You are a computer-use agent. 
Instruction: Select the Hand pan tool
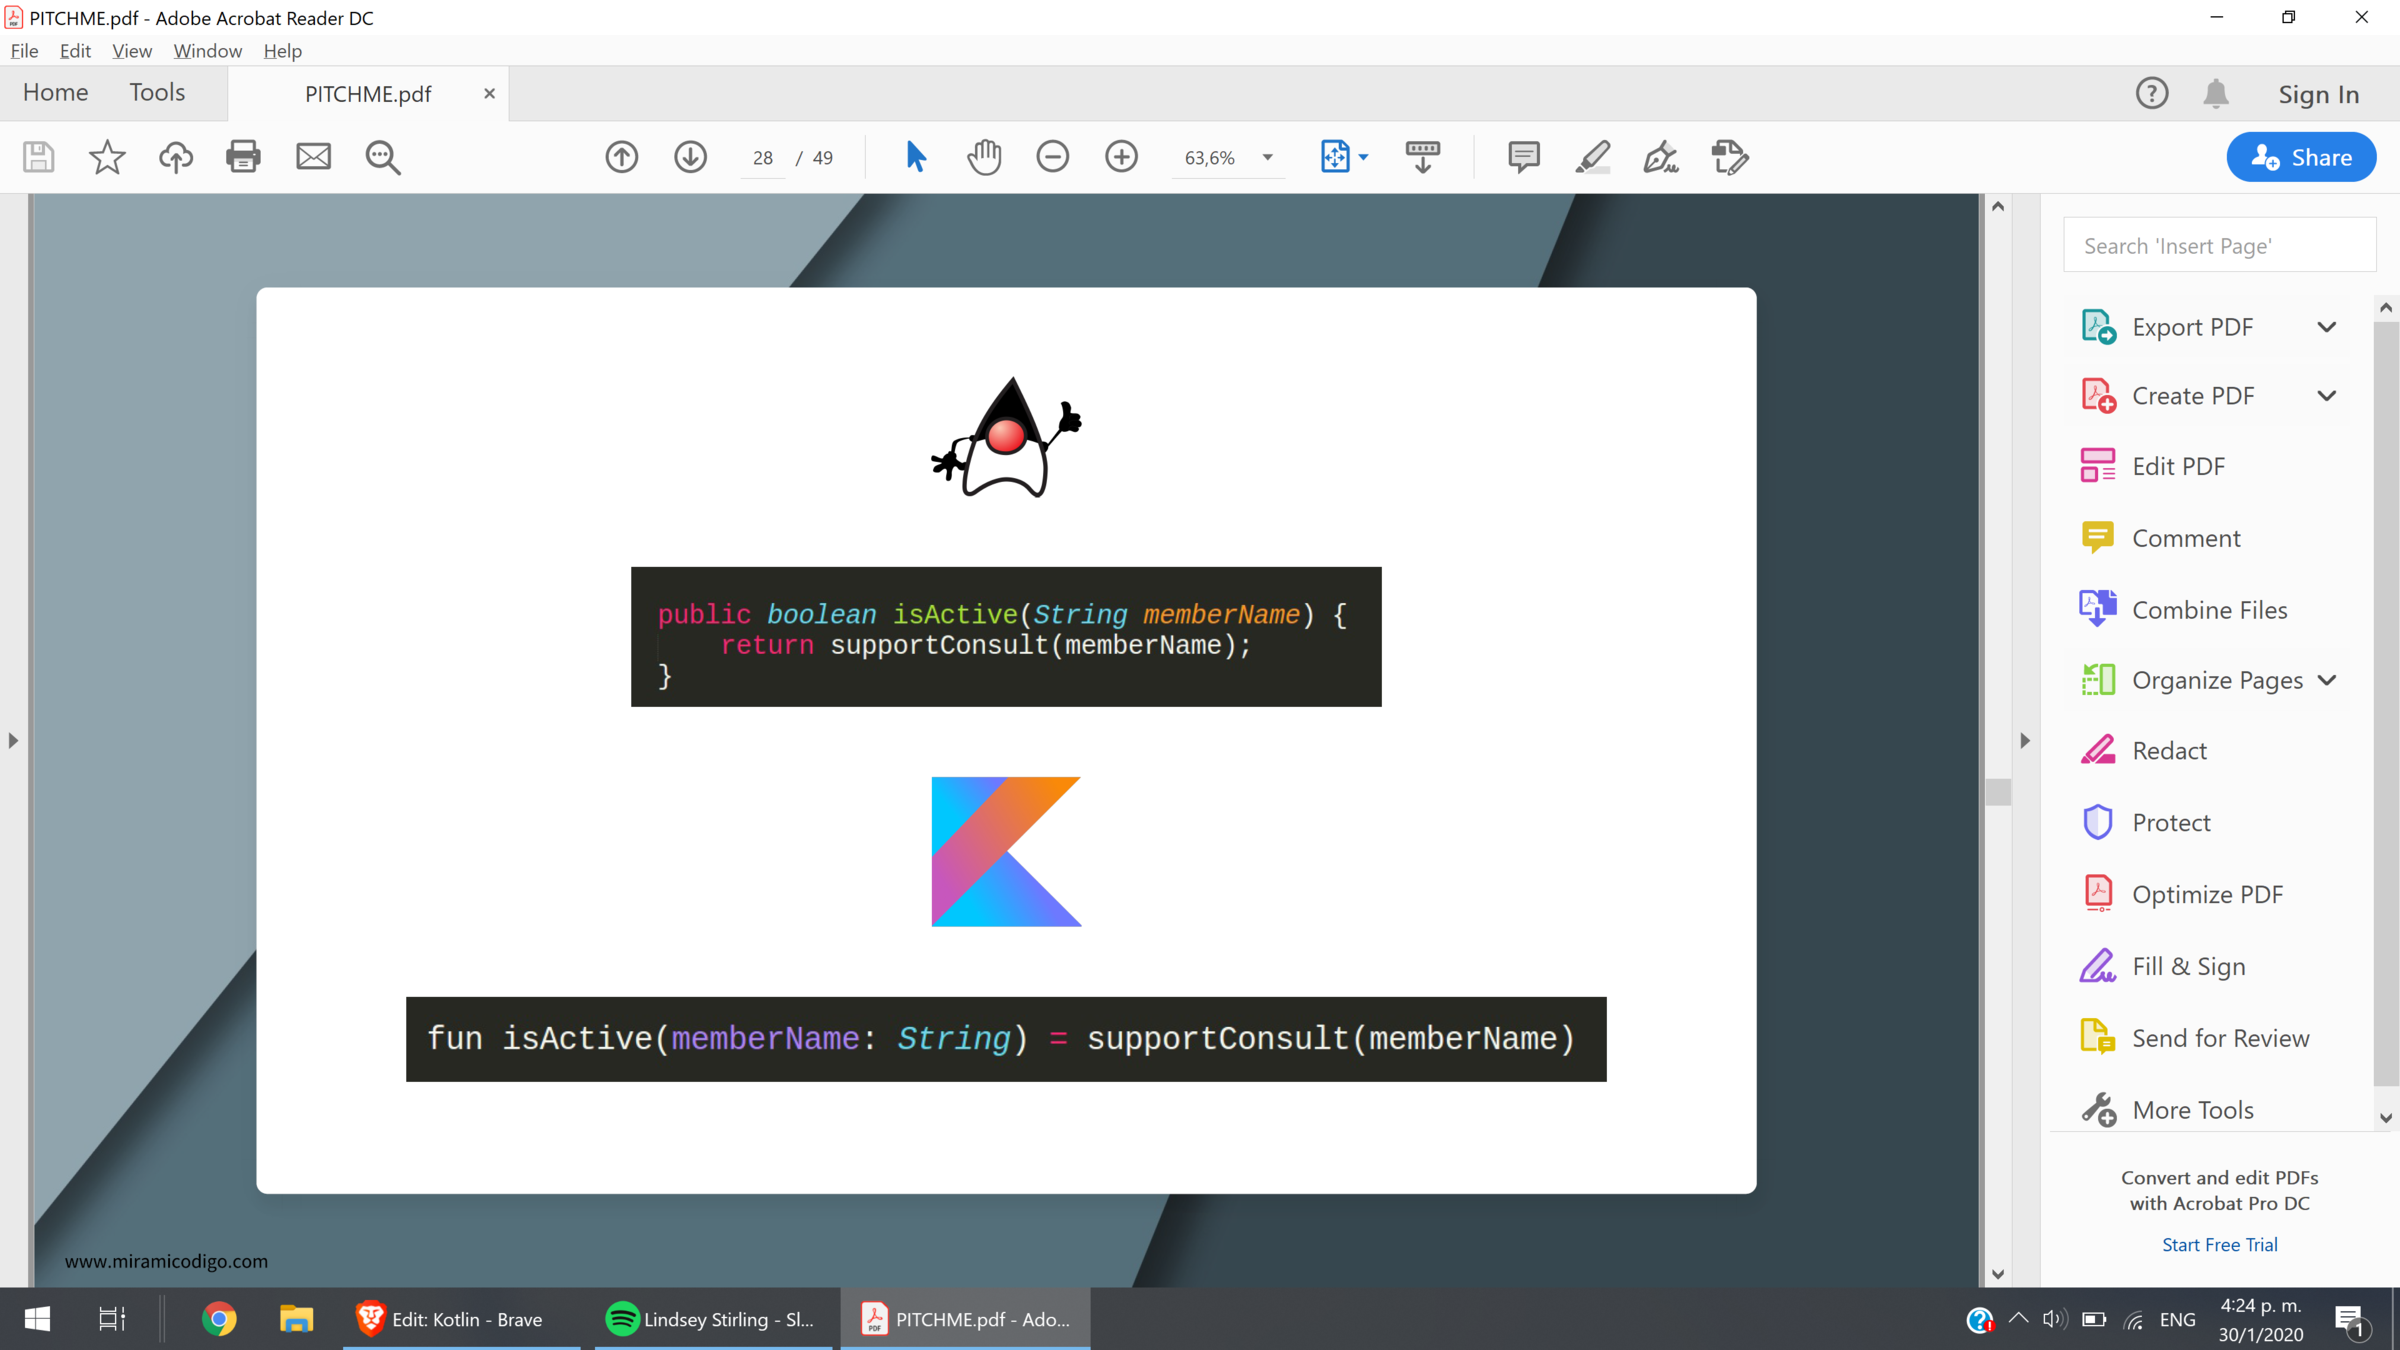[984, 157]
